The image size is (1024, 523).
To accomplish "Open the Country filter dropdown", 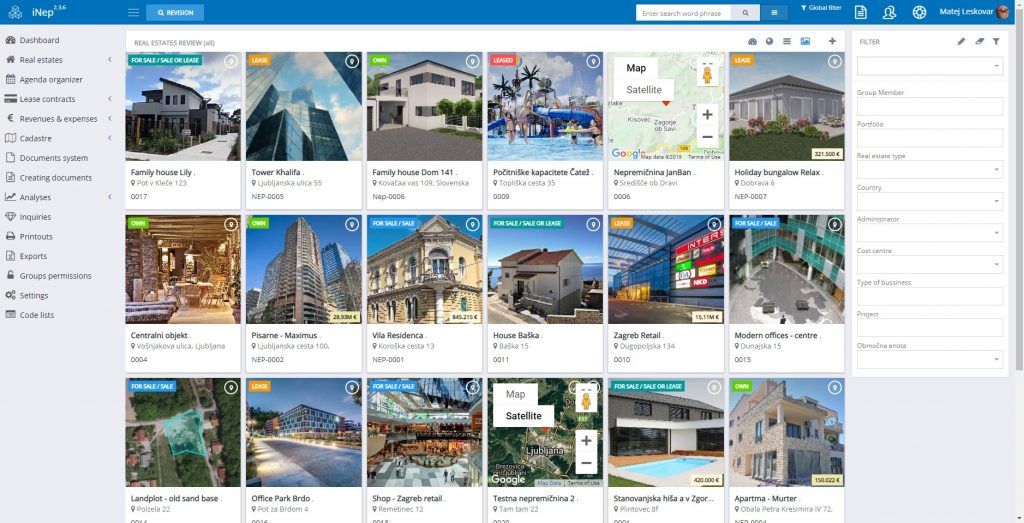I will pyautogui.click(x=929, y=201).
